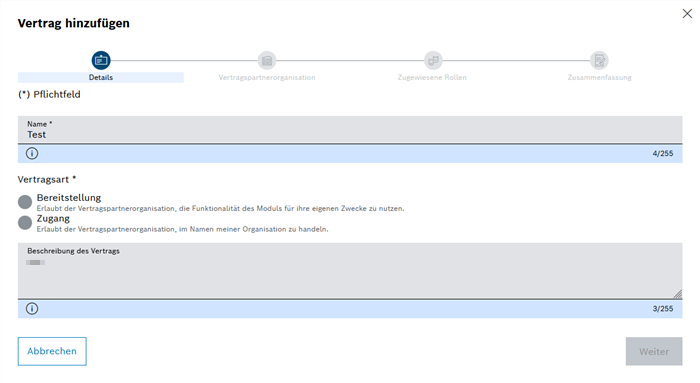Click the Vertrag hinzufügen title

click(74, 23)
